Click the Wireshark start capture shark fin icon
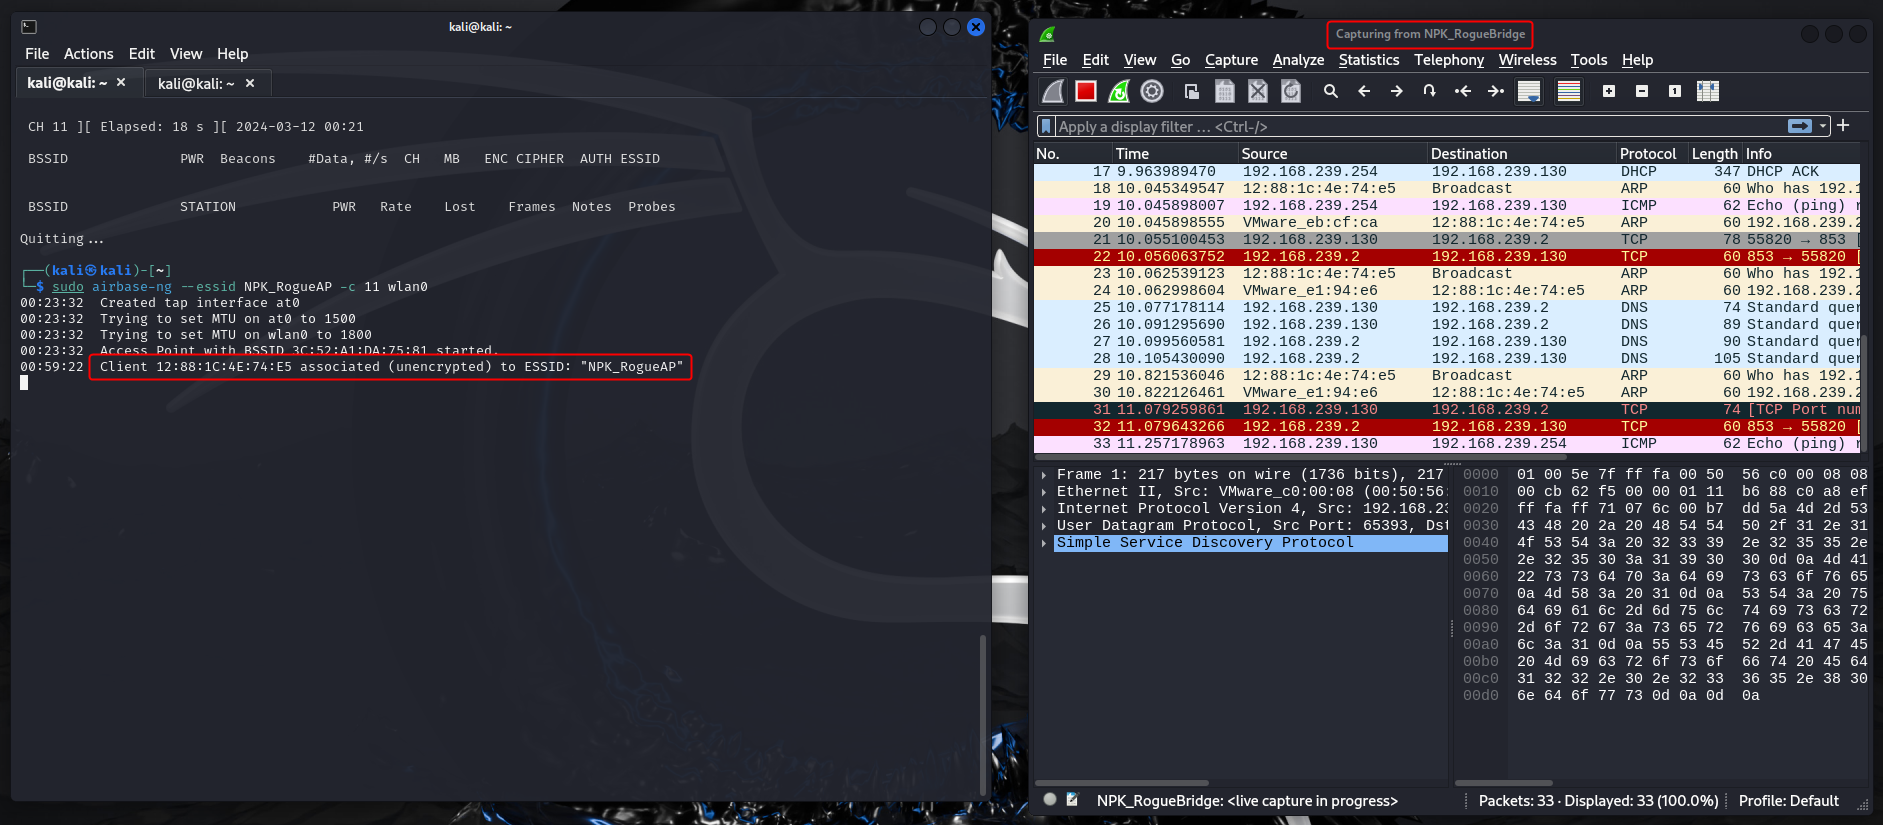Screen dimensions: 1883x825 [x=1053, y=91]
